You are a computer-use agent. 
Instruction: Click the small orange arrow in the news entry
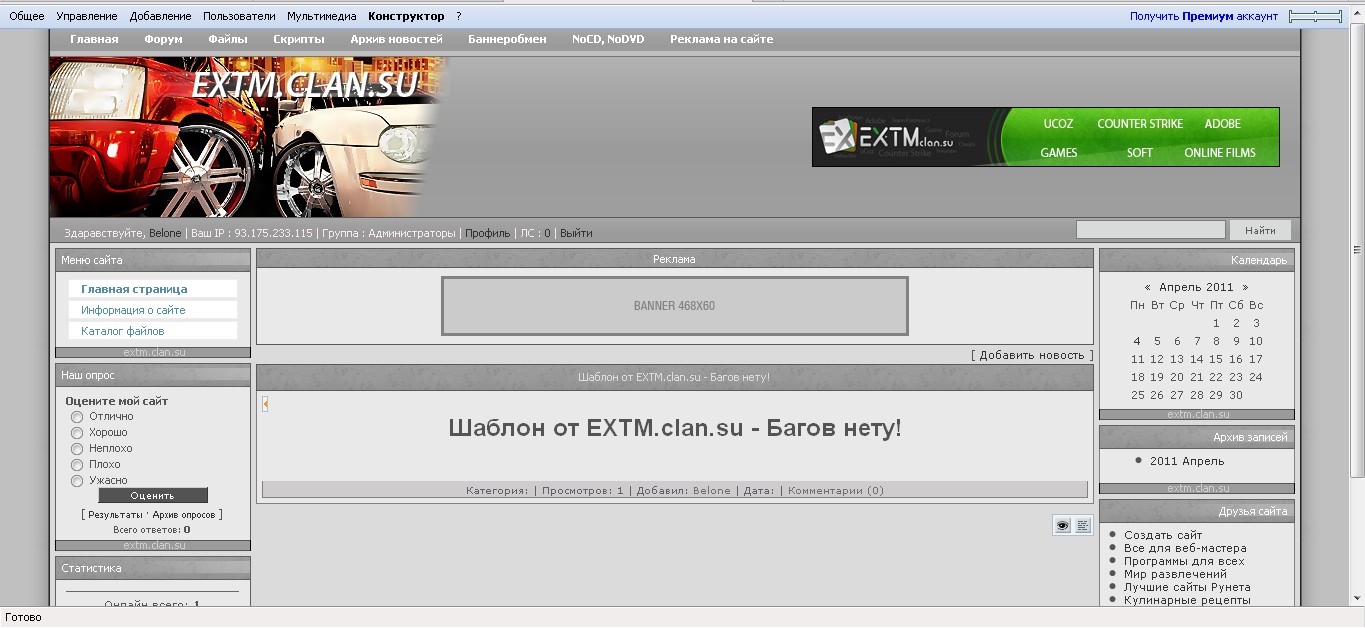tap(265, 404)
